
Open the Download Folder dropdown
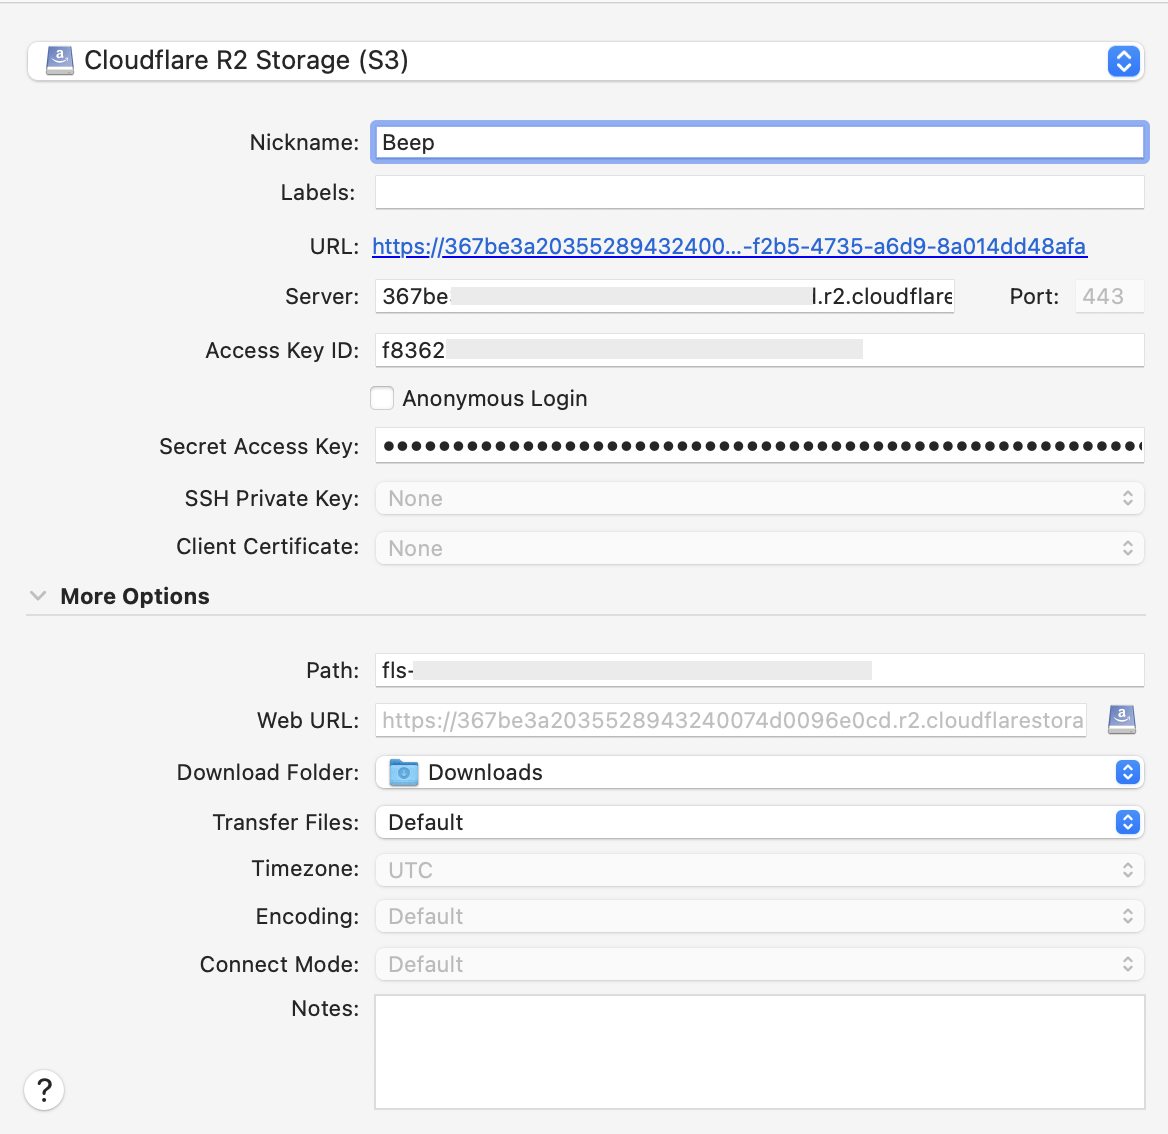759,772
